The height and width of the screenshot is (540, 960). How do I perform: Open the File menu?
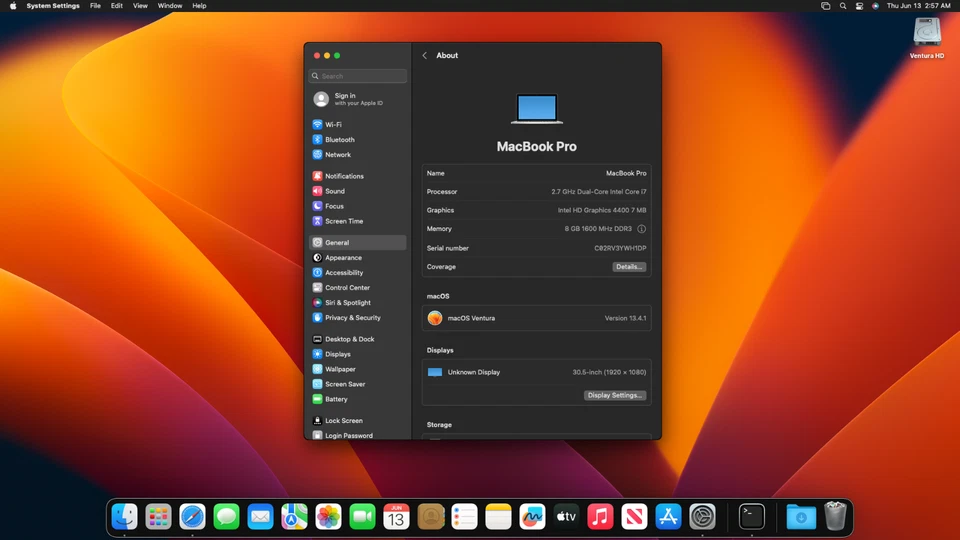point(96,6)
